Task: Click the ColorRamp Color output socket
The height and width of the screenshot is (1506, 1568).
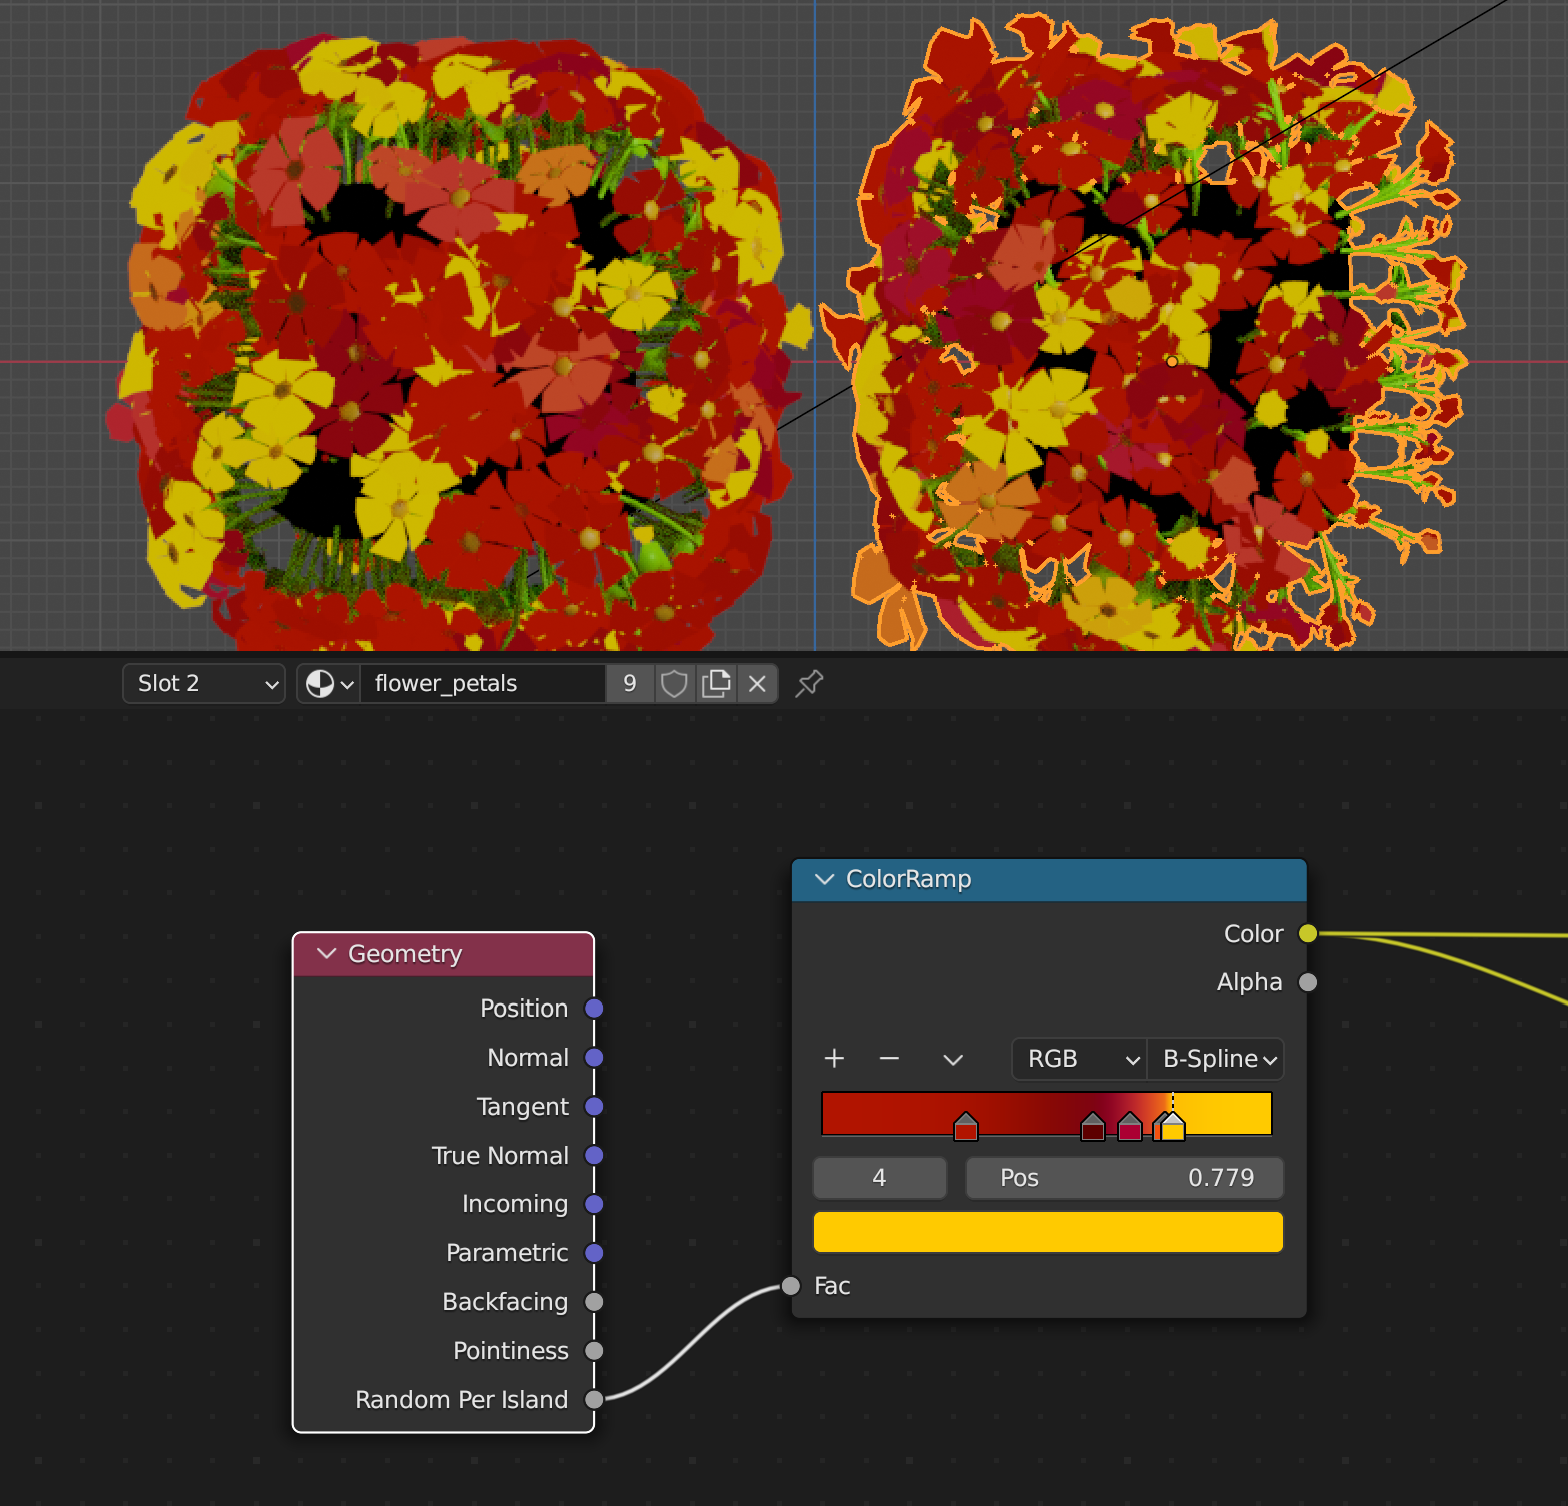Action: pyautogui.click(x=1308, y=933)
